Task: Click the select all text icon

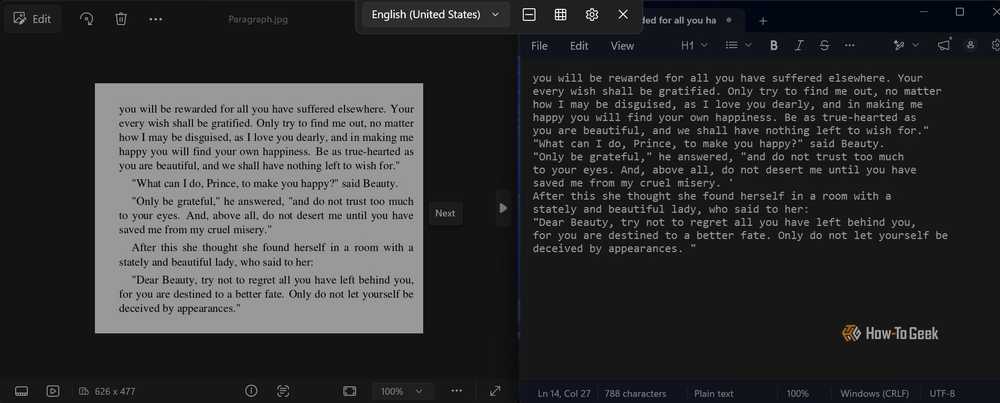Action: click(529, 15)
